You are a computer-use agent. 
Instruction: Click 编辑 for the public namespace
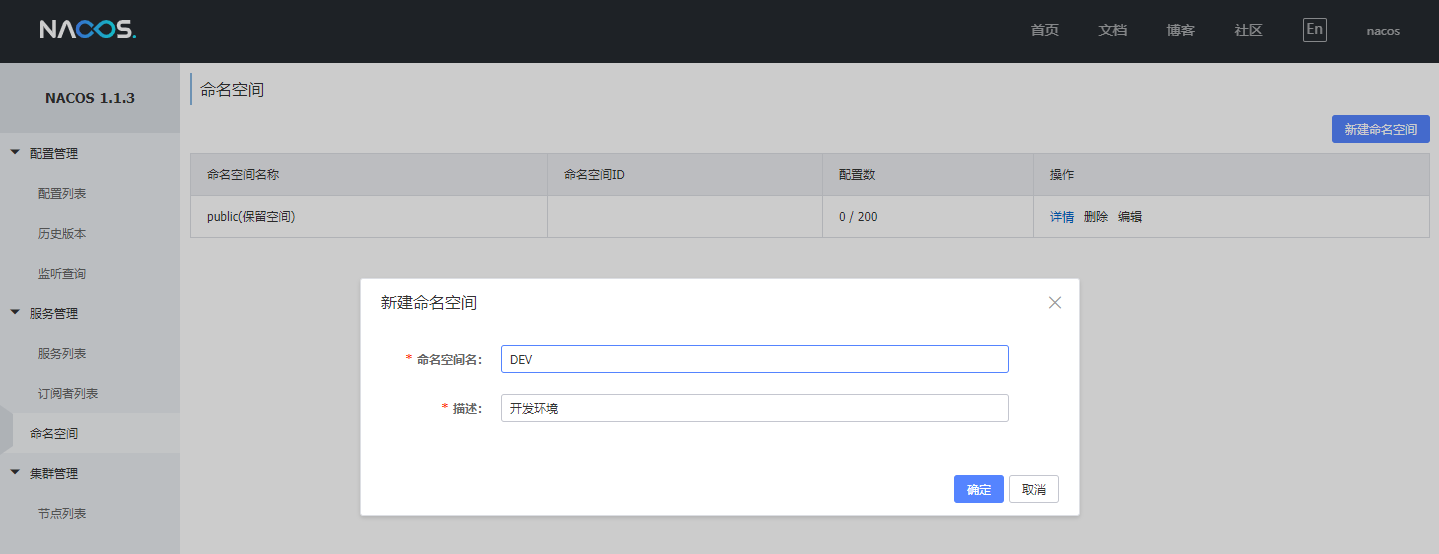1130,216
